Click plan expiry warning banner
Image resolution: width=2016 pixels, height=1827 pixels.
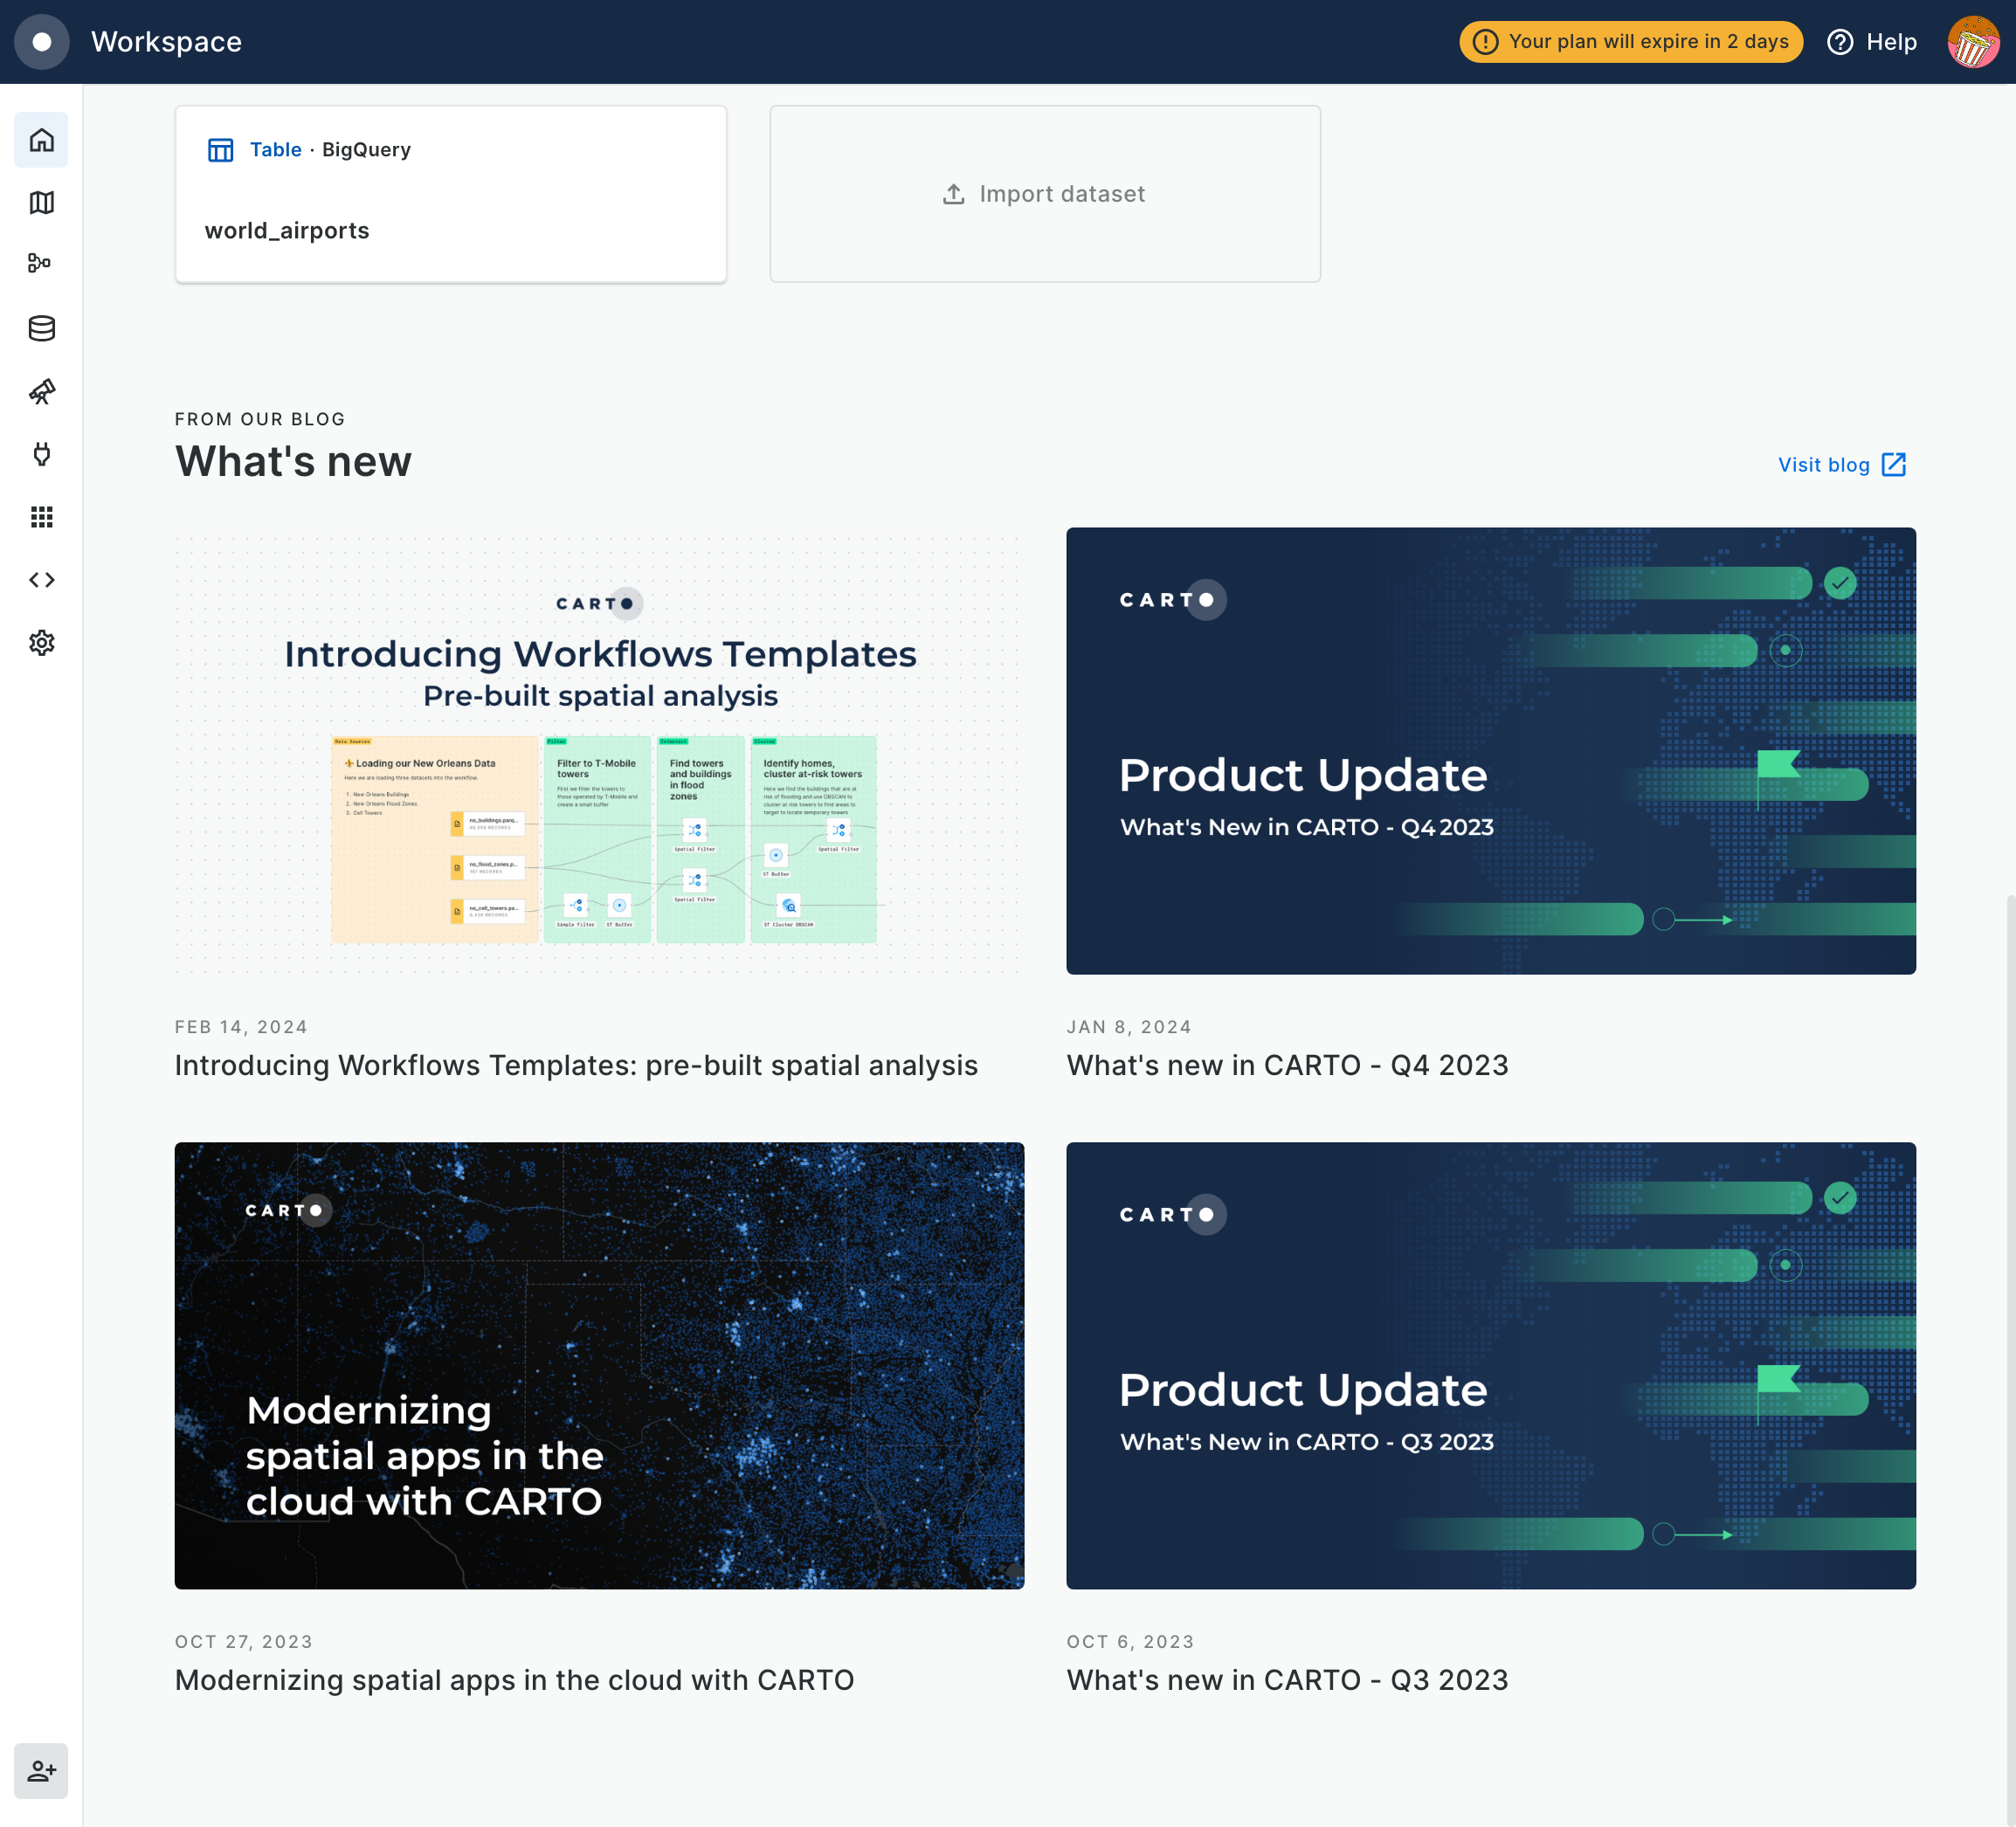(1630, 42)
